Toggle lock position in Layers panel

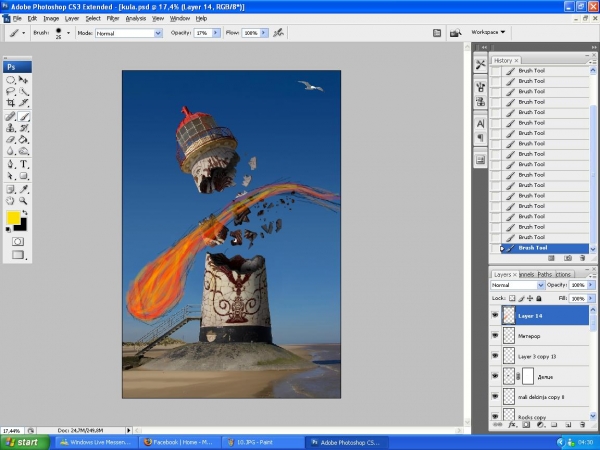click(530, 298)
